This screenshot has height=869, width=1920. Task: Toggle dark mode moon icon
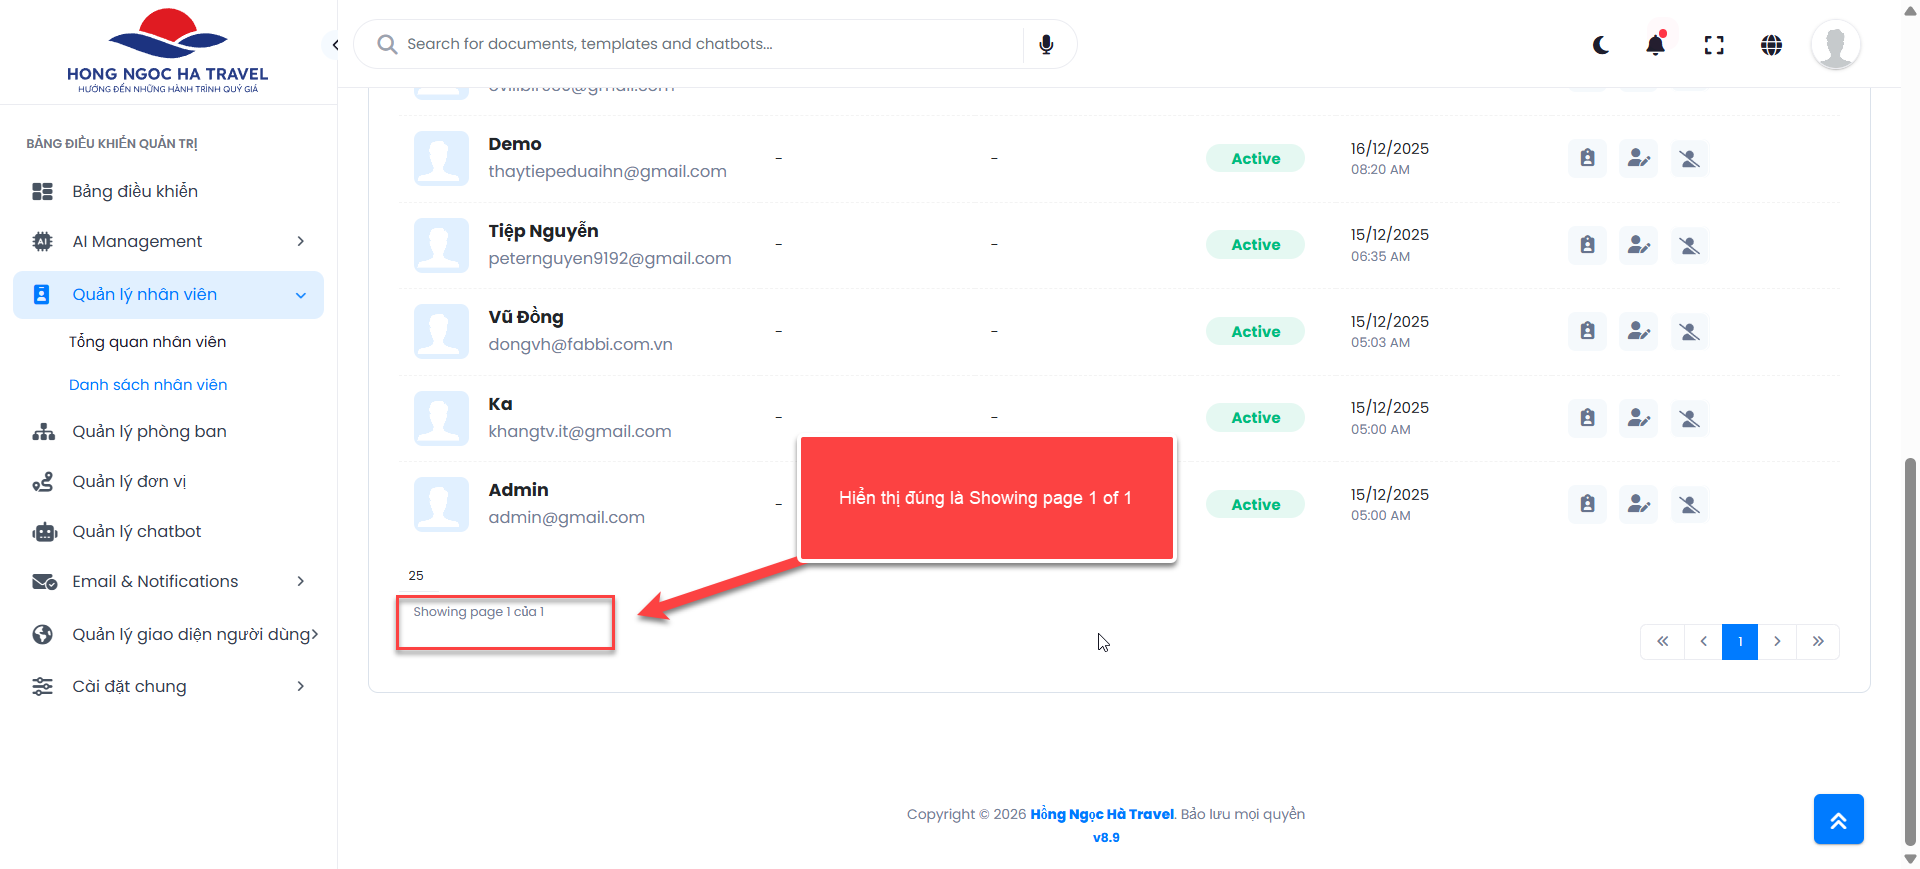click(1601, 45)
